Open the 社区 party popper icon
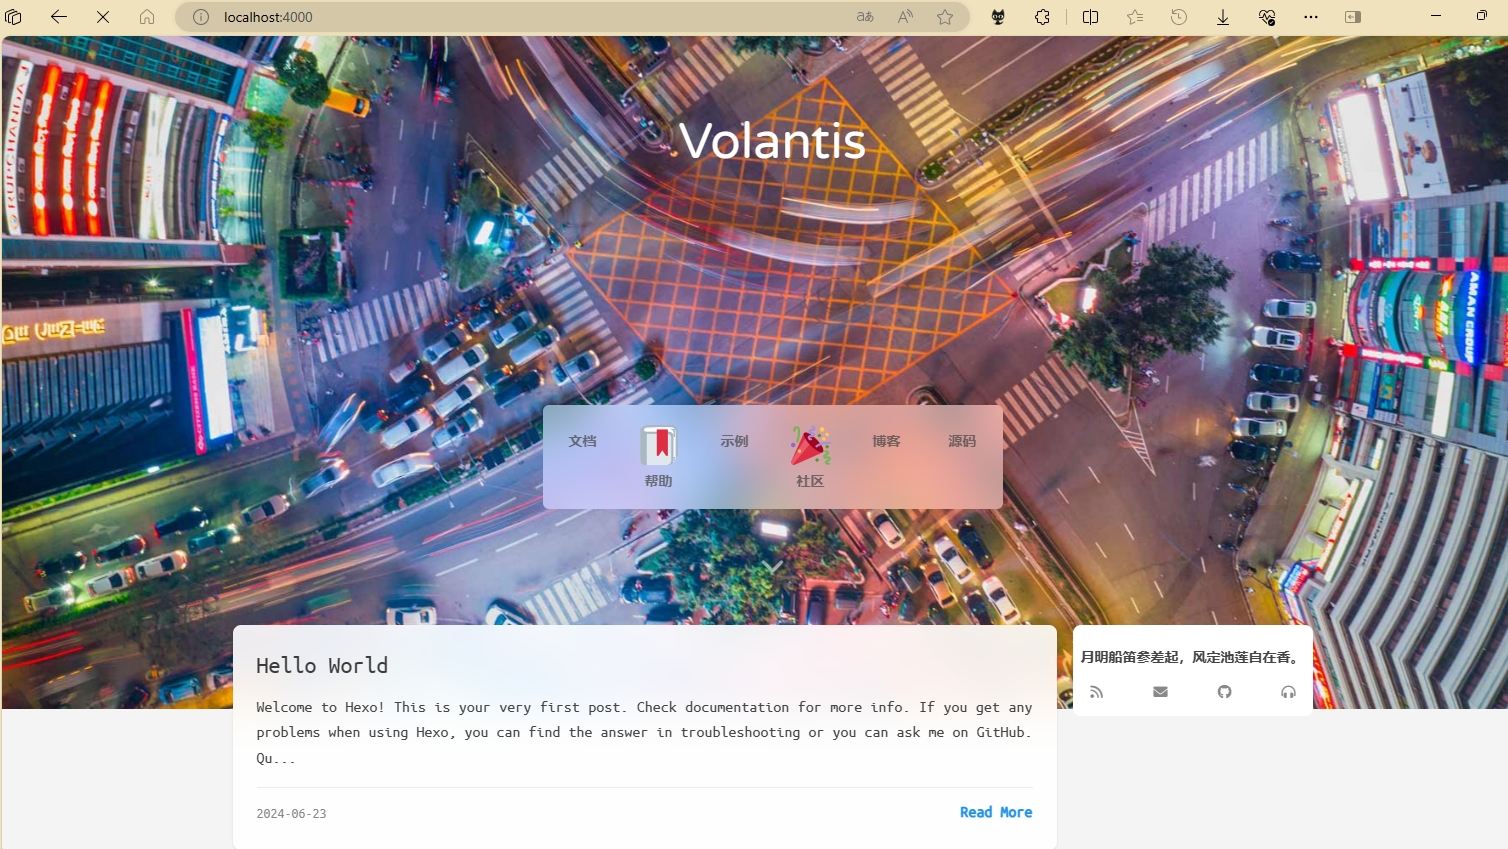 (810, 446)
